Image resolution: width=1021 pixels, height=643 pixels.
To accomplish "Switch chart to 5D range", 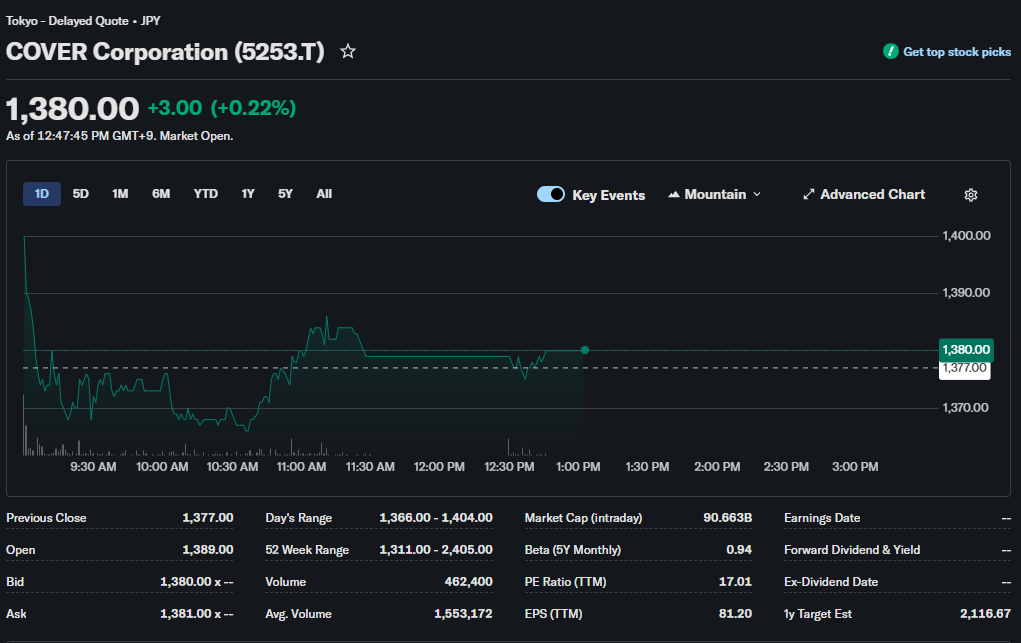I will [81, 193].
